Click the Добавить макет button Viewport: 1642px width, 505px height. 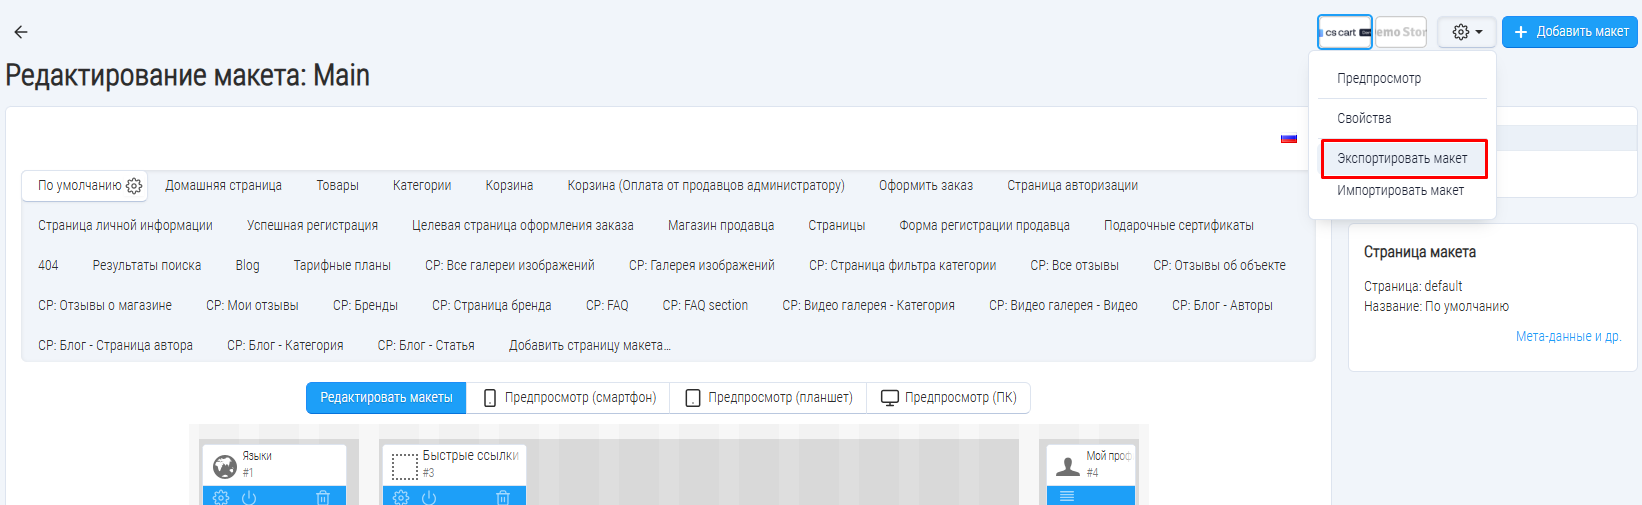pos(1571,32)
